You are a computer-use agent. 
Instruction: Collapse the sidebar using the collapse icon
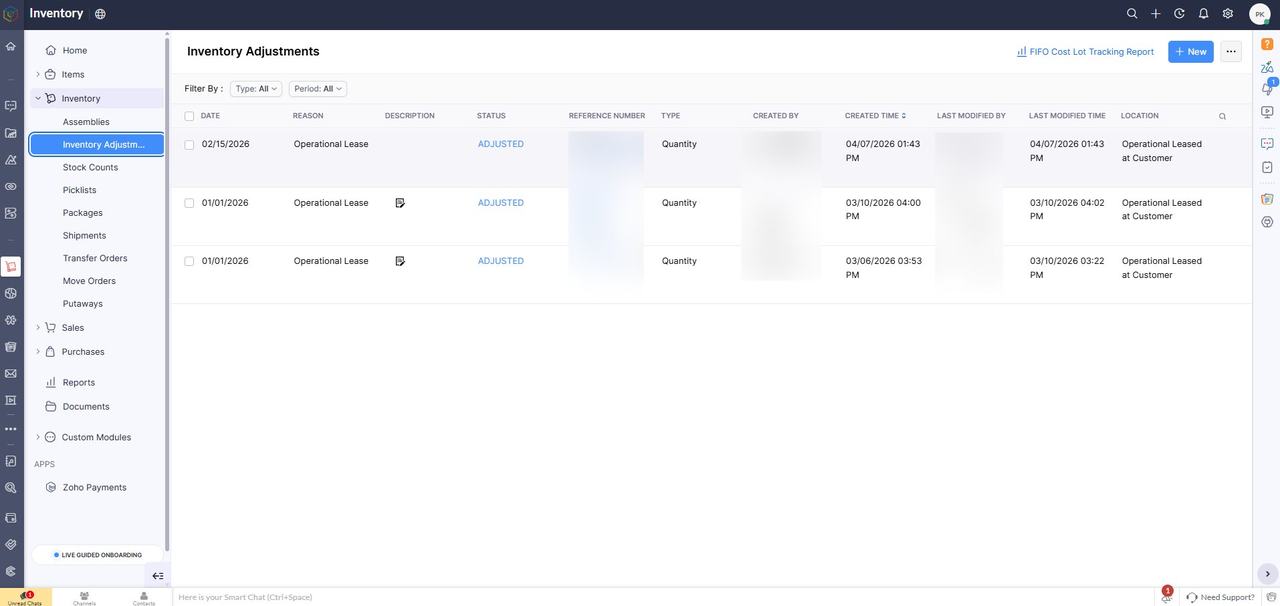pos(158,576)
